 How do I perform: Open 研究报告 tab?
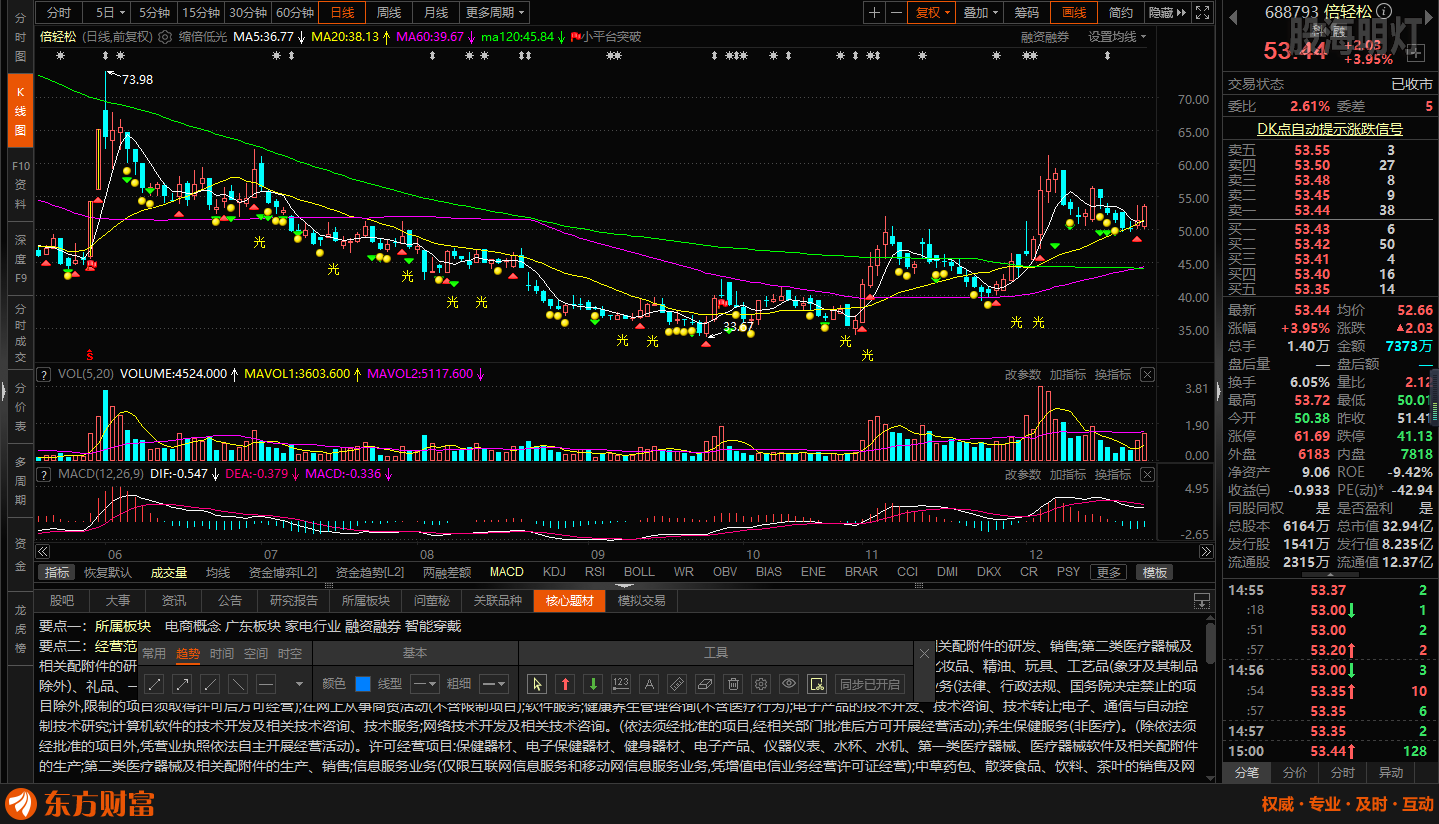(294, 601)
